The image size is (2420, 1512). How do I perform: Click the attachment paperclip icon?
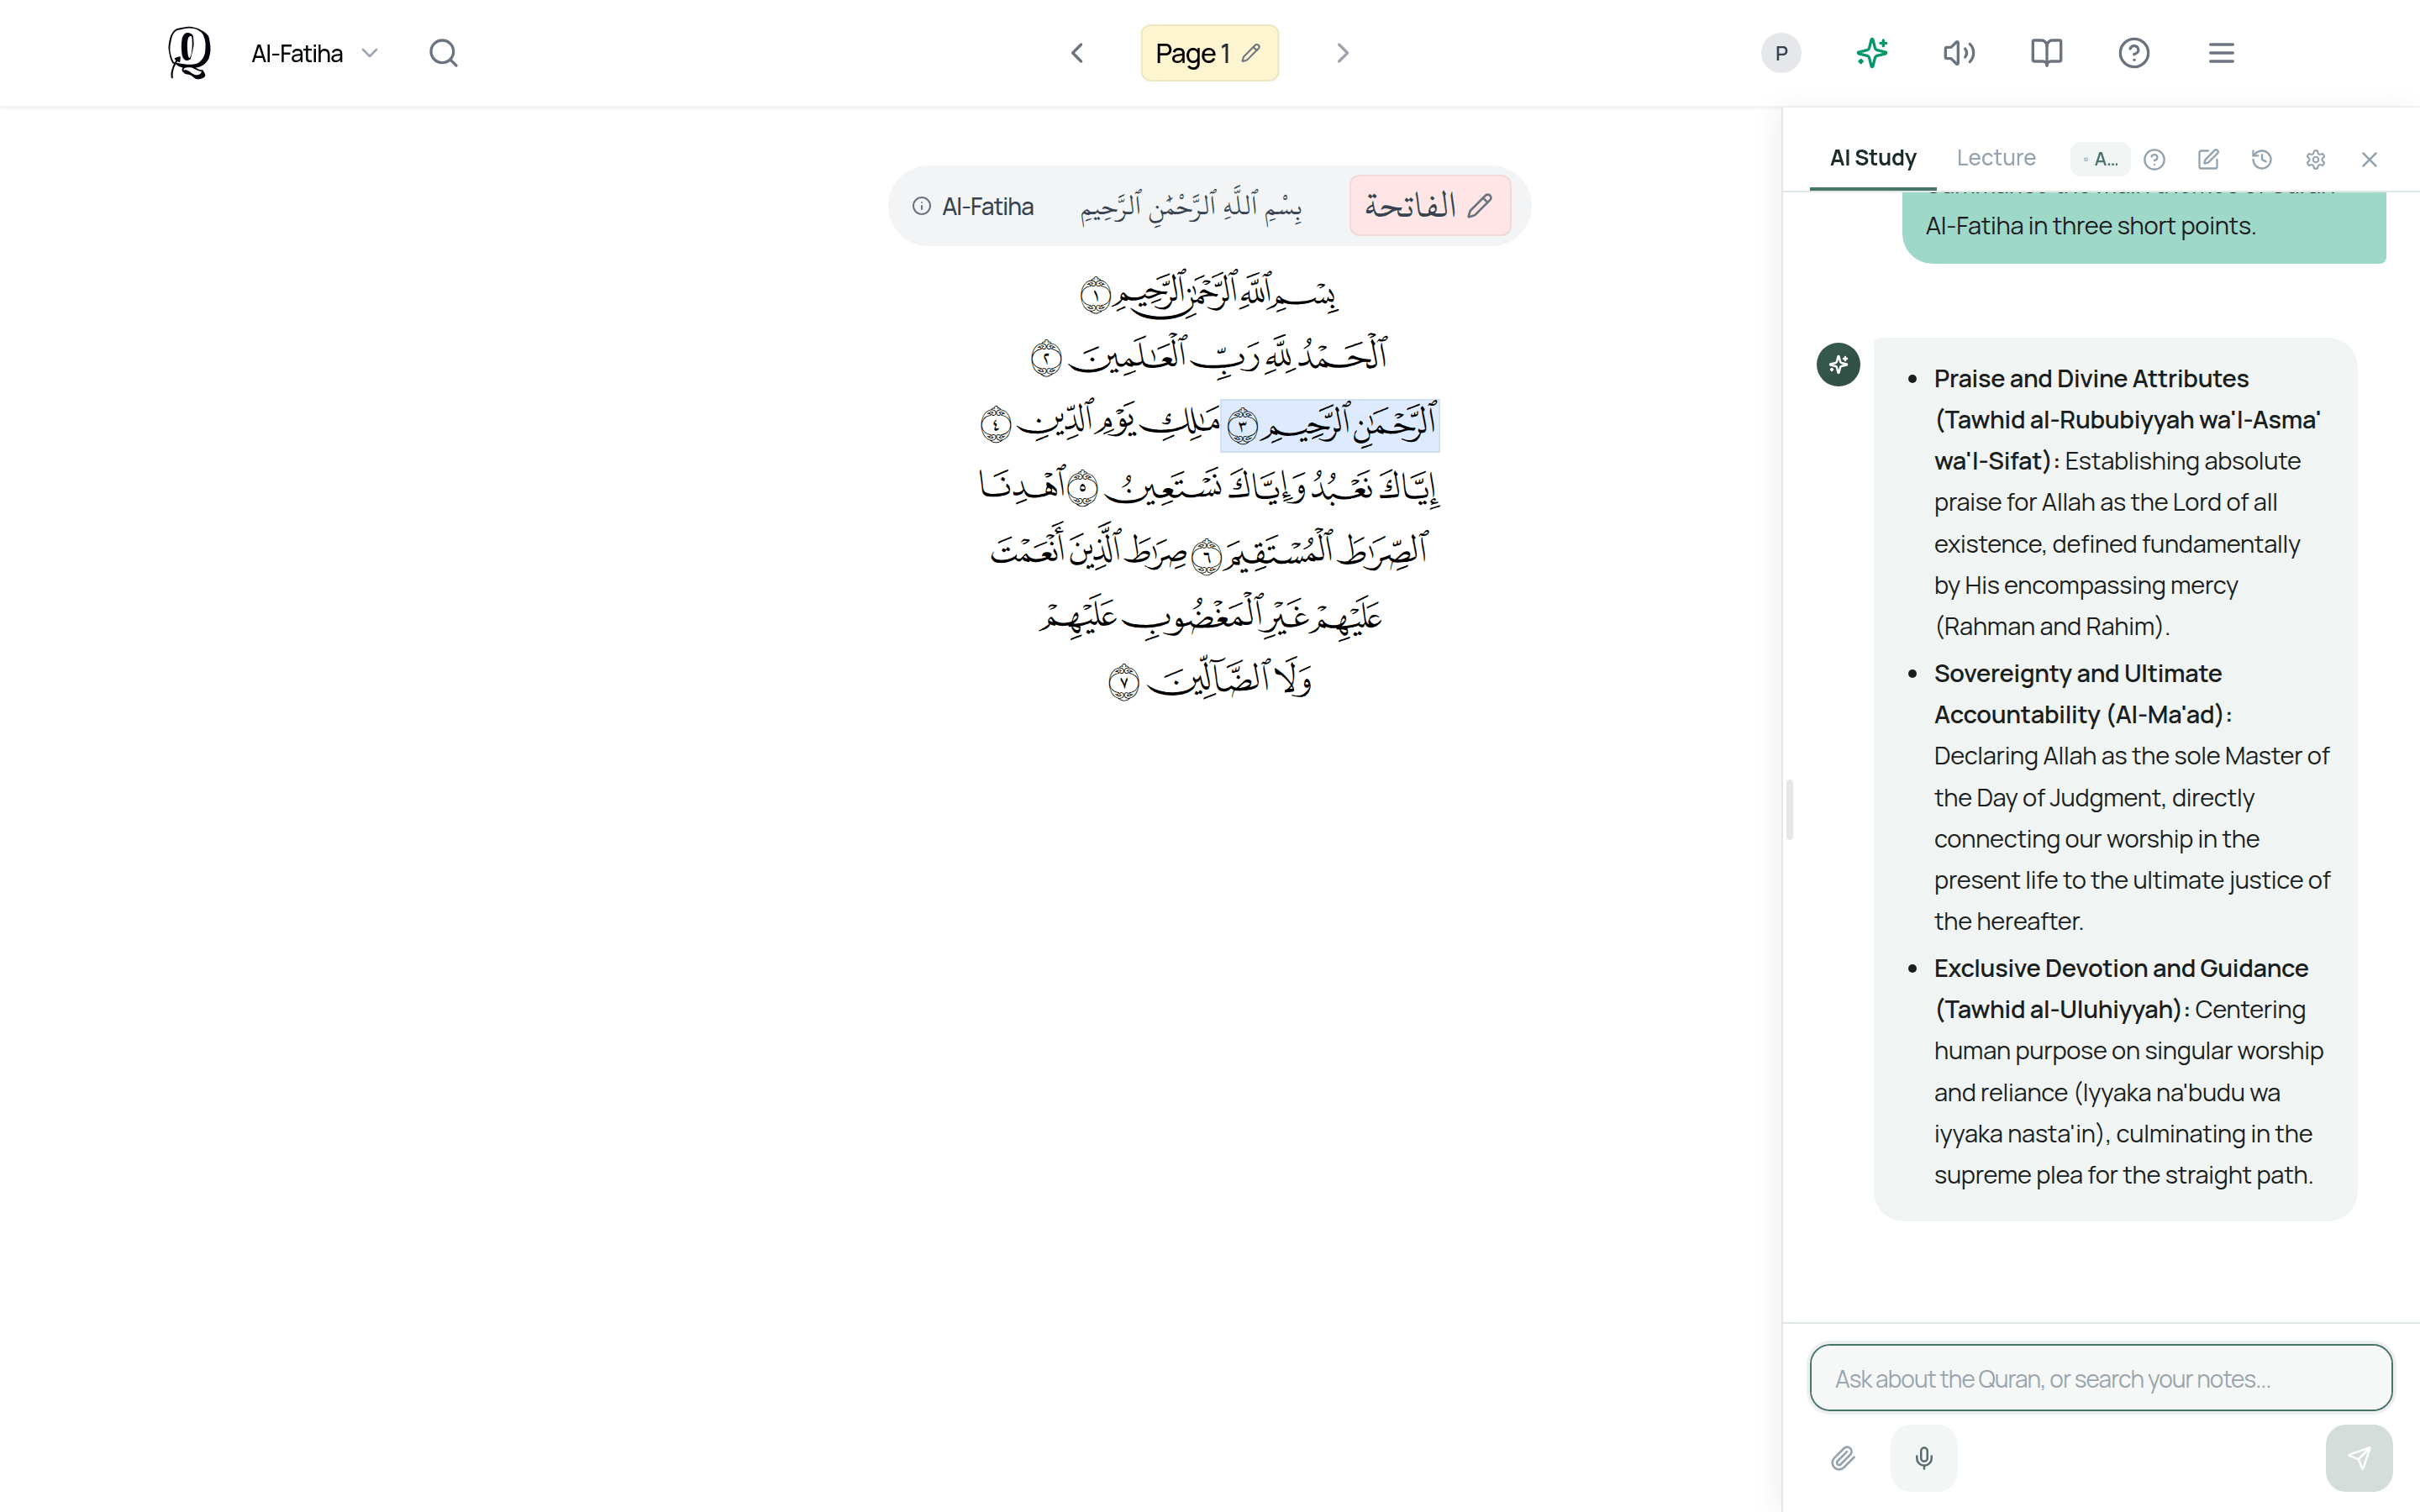[1843, 1458]
